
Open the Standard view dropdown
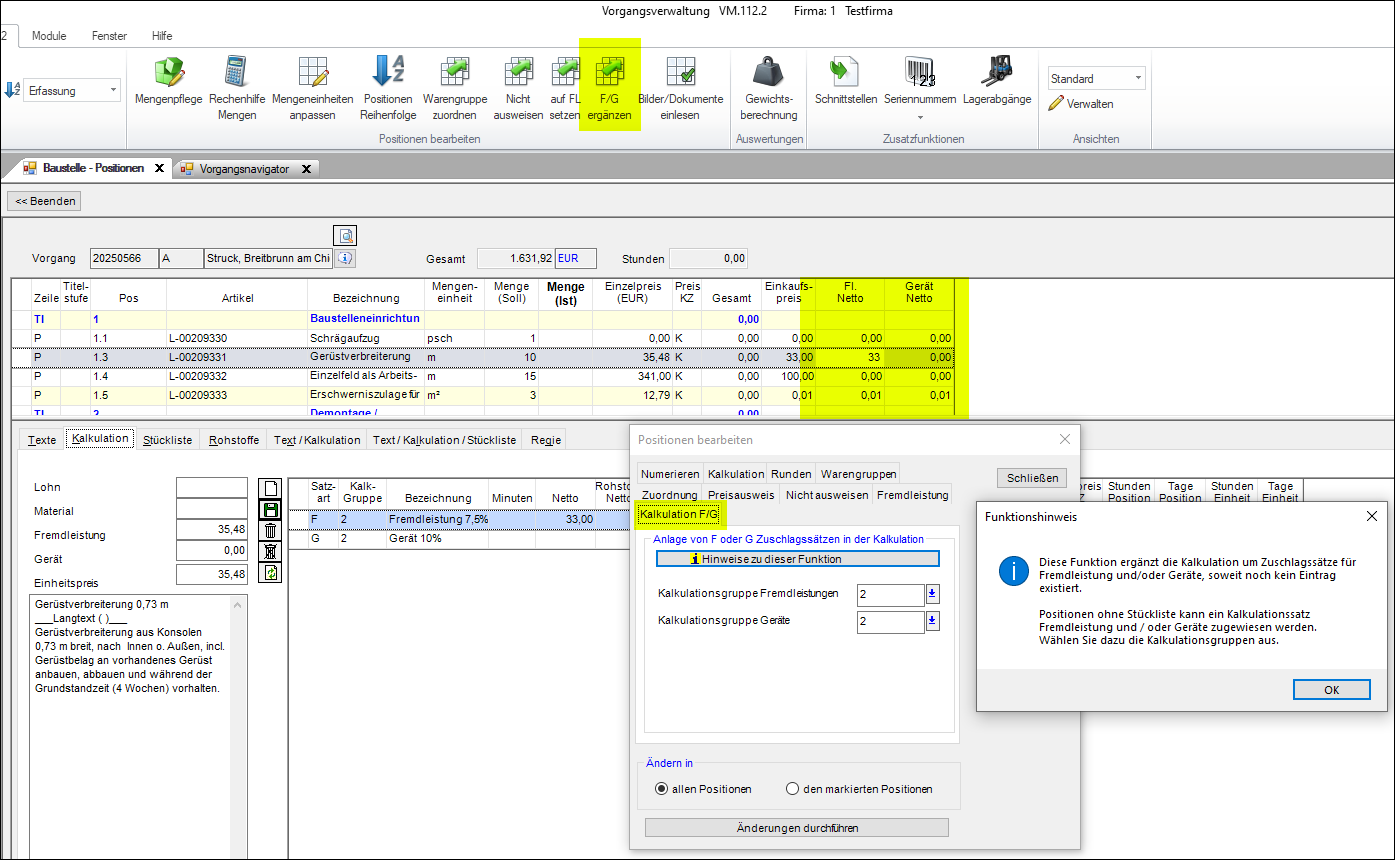[x=1138, y=78]
